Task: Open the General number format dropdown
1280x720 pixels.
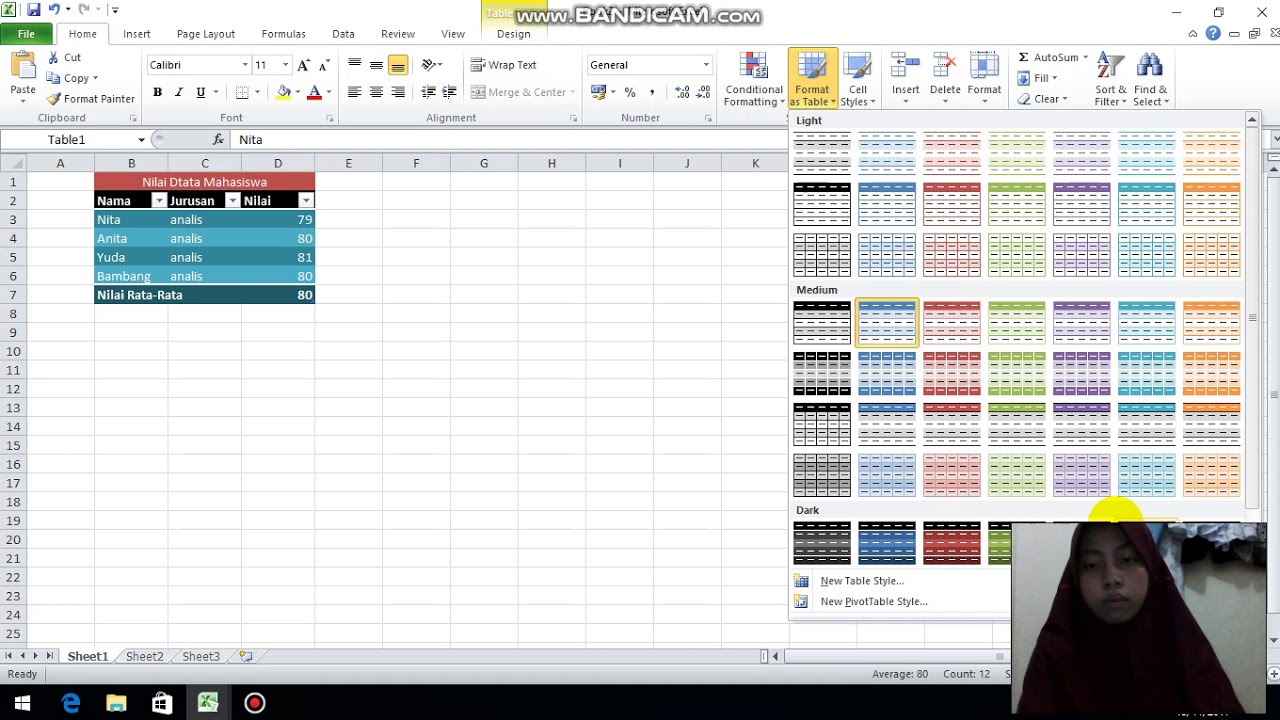Action: tap(706, 65)
